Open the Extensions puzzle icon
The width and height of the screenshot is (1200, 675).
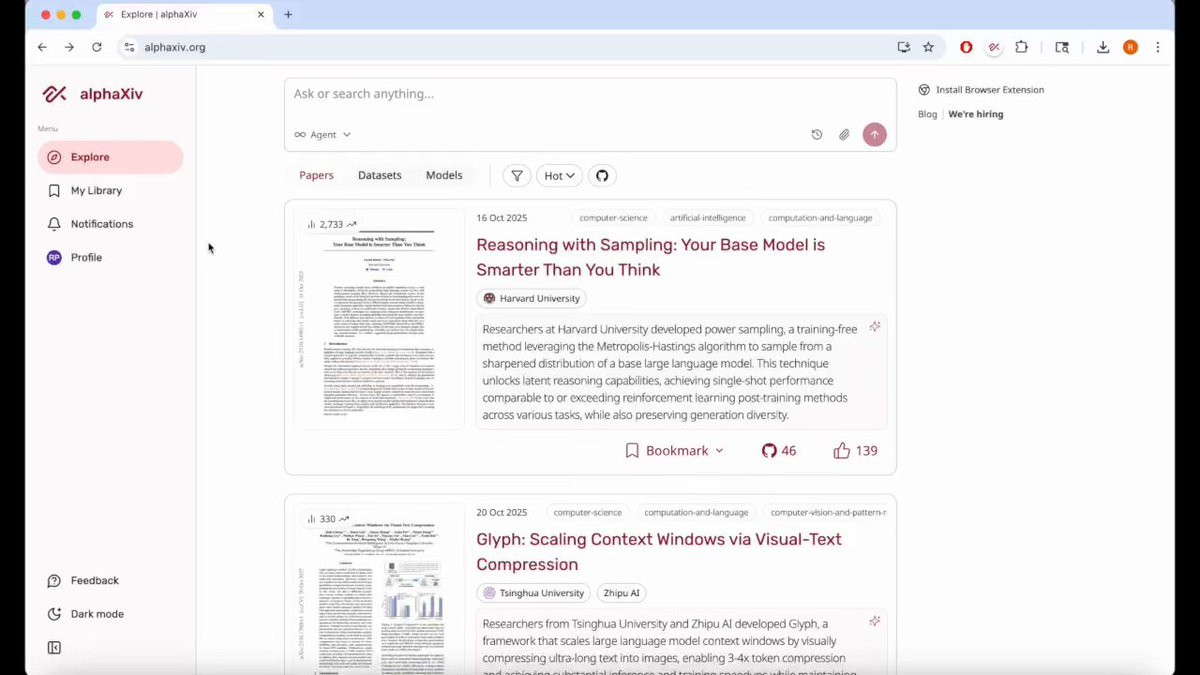[1021, 47]
